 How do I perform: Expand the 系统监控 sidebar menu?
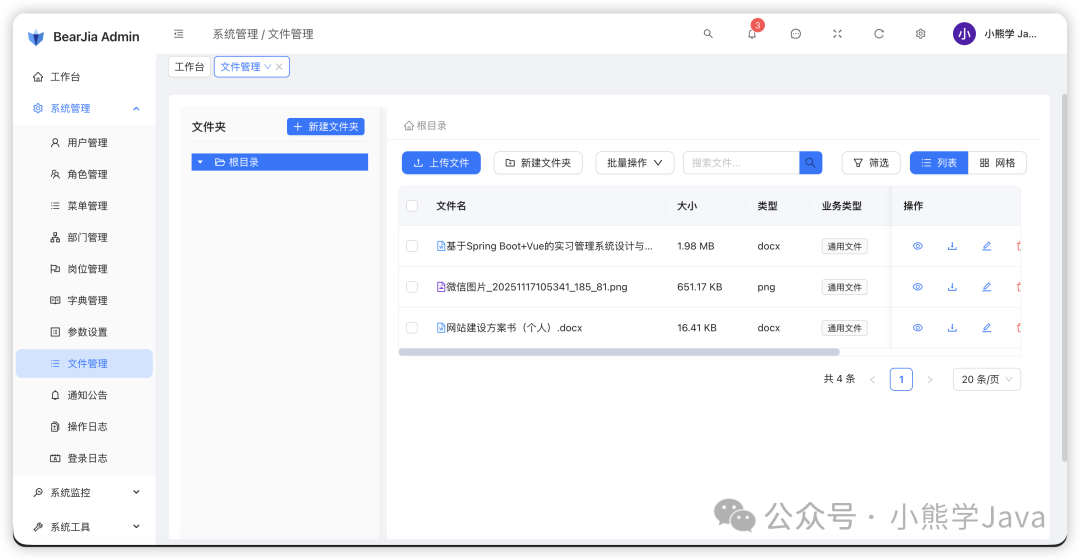(x=86, y=493)
